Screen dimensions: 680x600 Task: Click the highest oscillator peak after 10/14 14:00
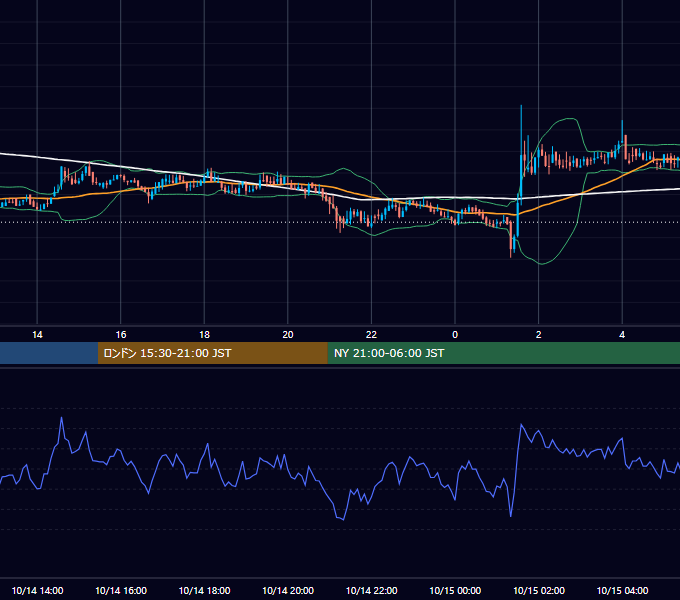pyautogui.click(x=62, y=418)
